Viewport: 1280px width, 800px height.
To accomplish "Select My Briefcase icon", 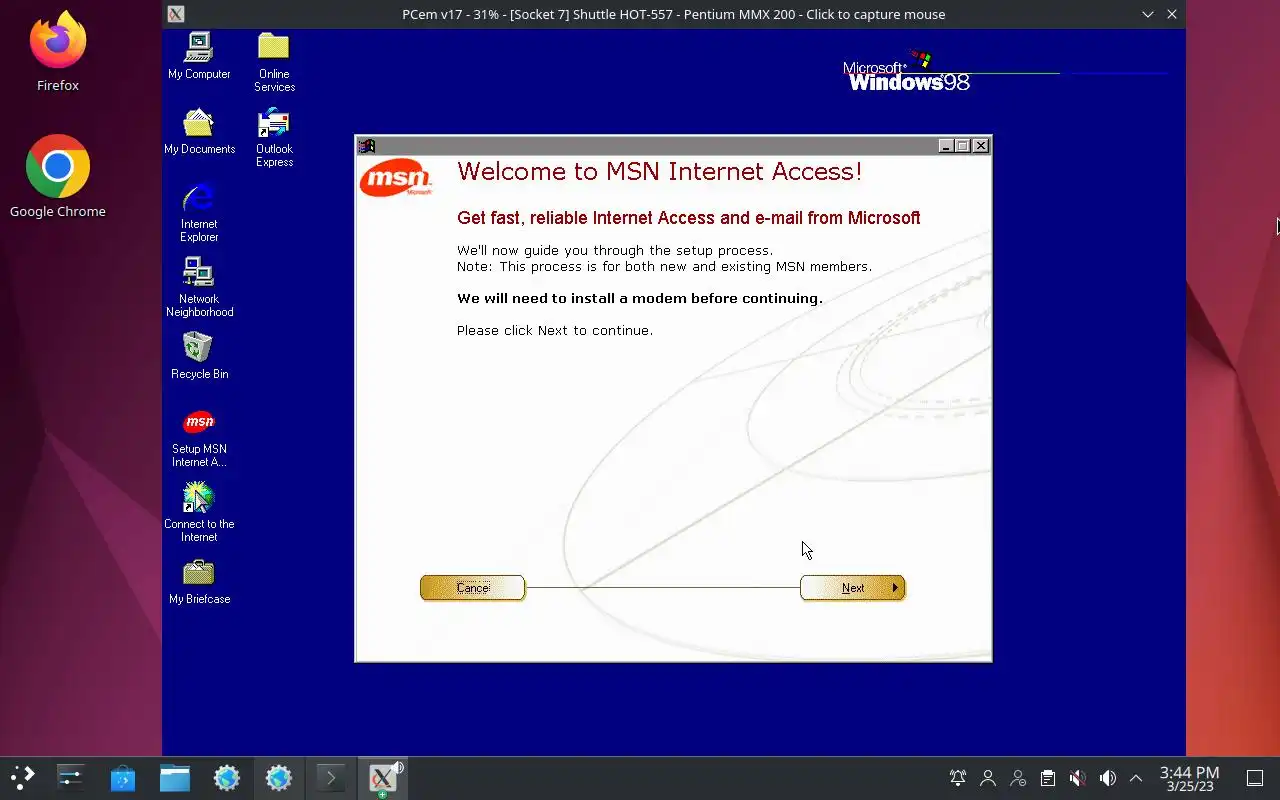I will [199, 581].
